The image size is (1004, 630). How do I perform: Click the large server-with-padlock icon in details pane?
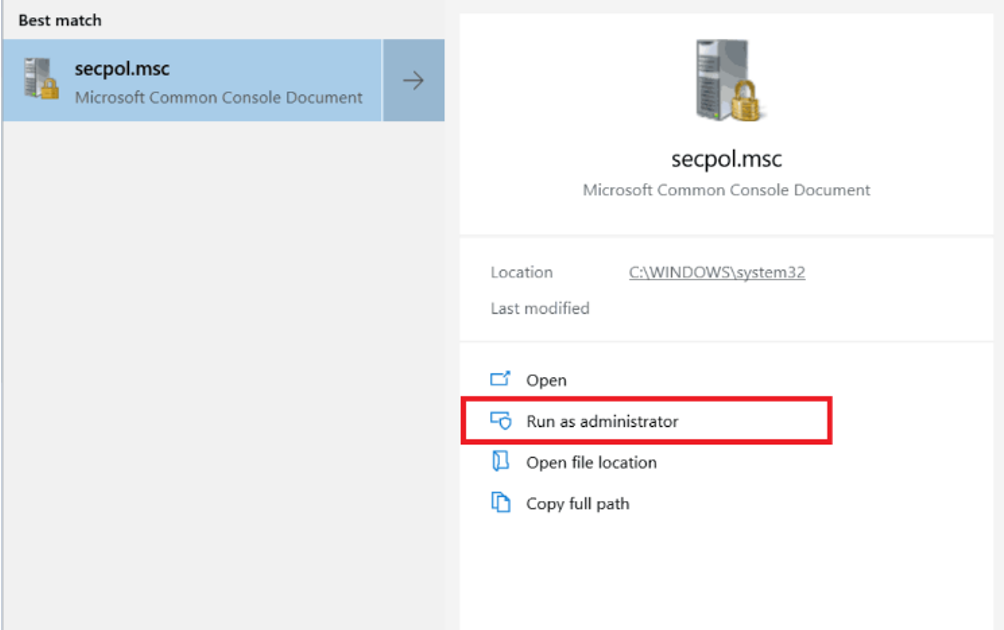tap(729, 81)
